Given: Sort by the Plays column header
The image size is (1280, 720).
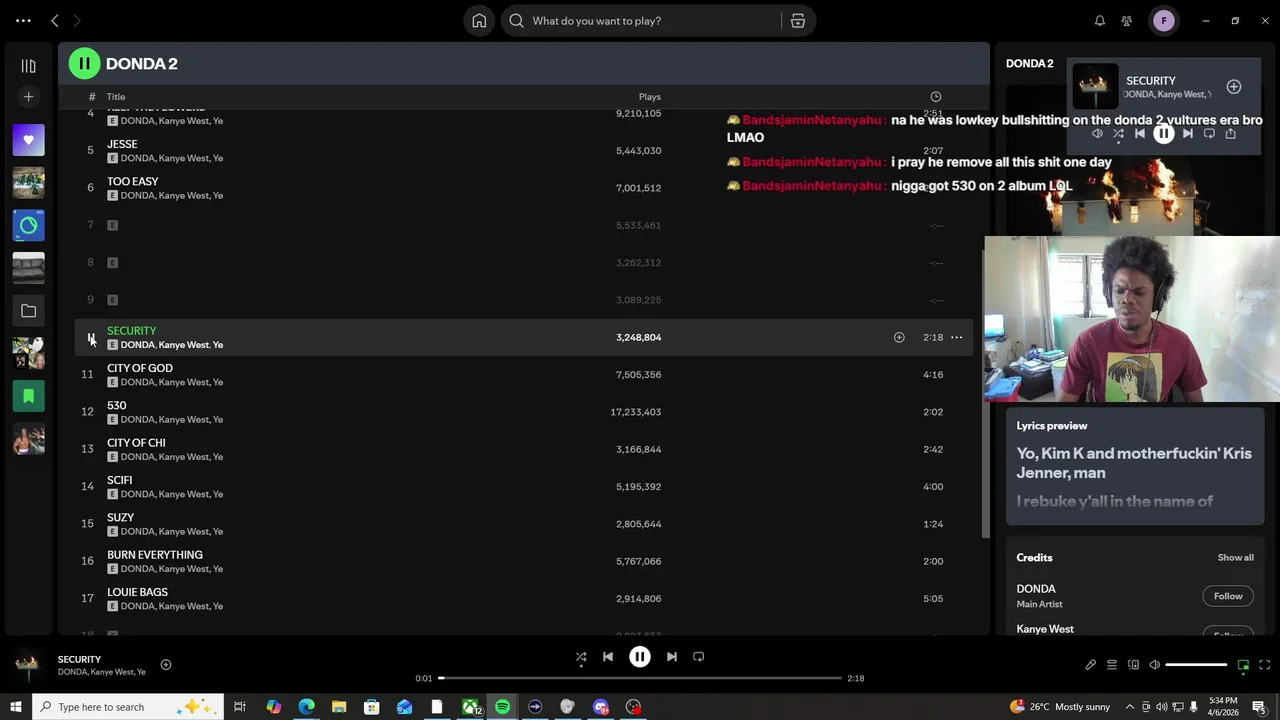Looking at the screenshot, I should tap(650, 97).
